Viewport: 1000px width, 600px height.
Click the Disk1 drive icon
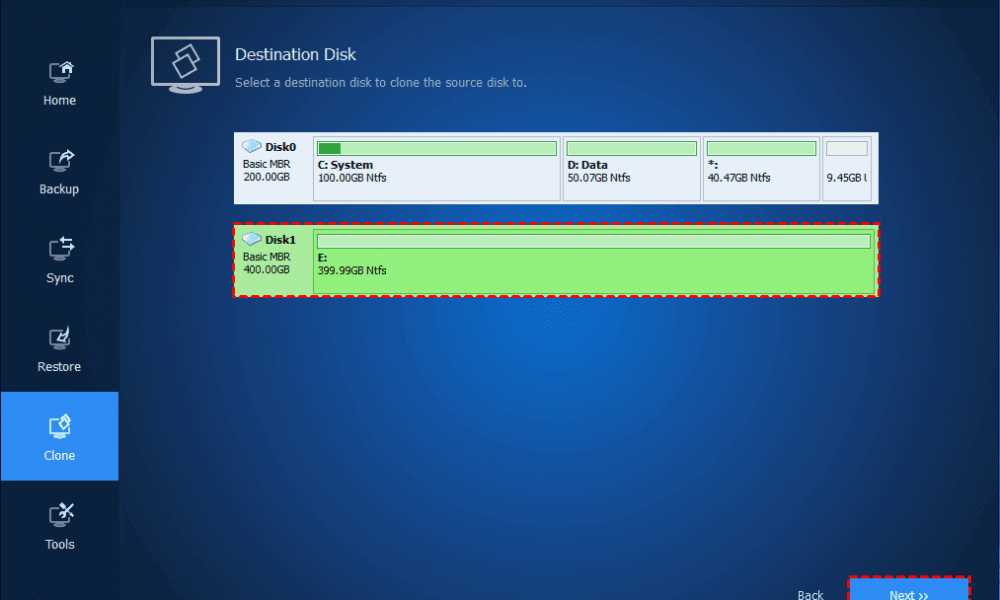(252, 239)
